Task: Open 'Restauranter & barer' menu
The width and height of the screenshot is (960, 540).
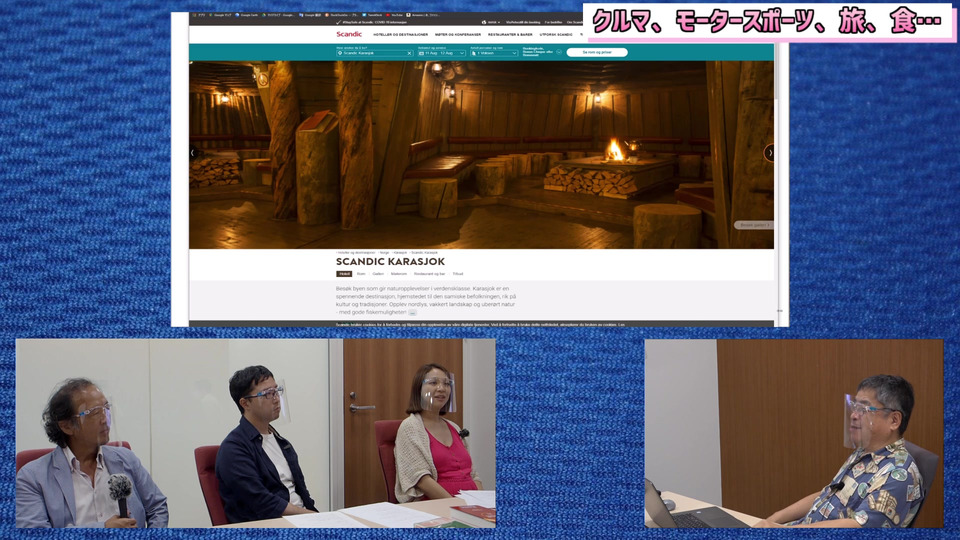Action: [512, 34]
